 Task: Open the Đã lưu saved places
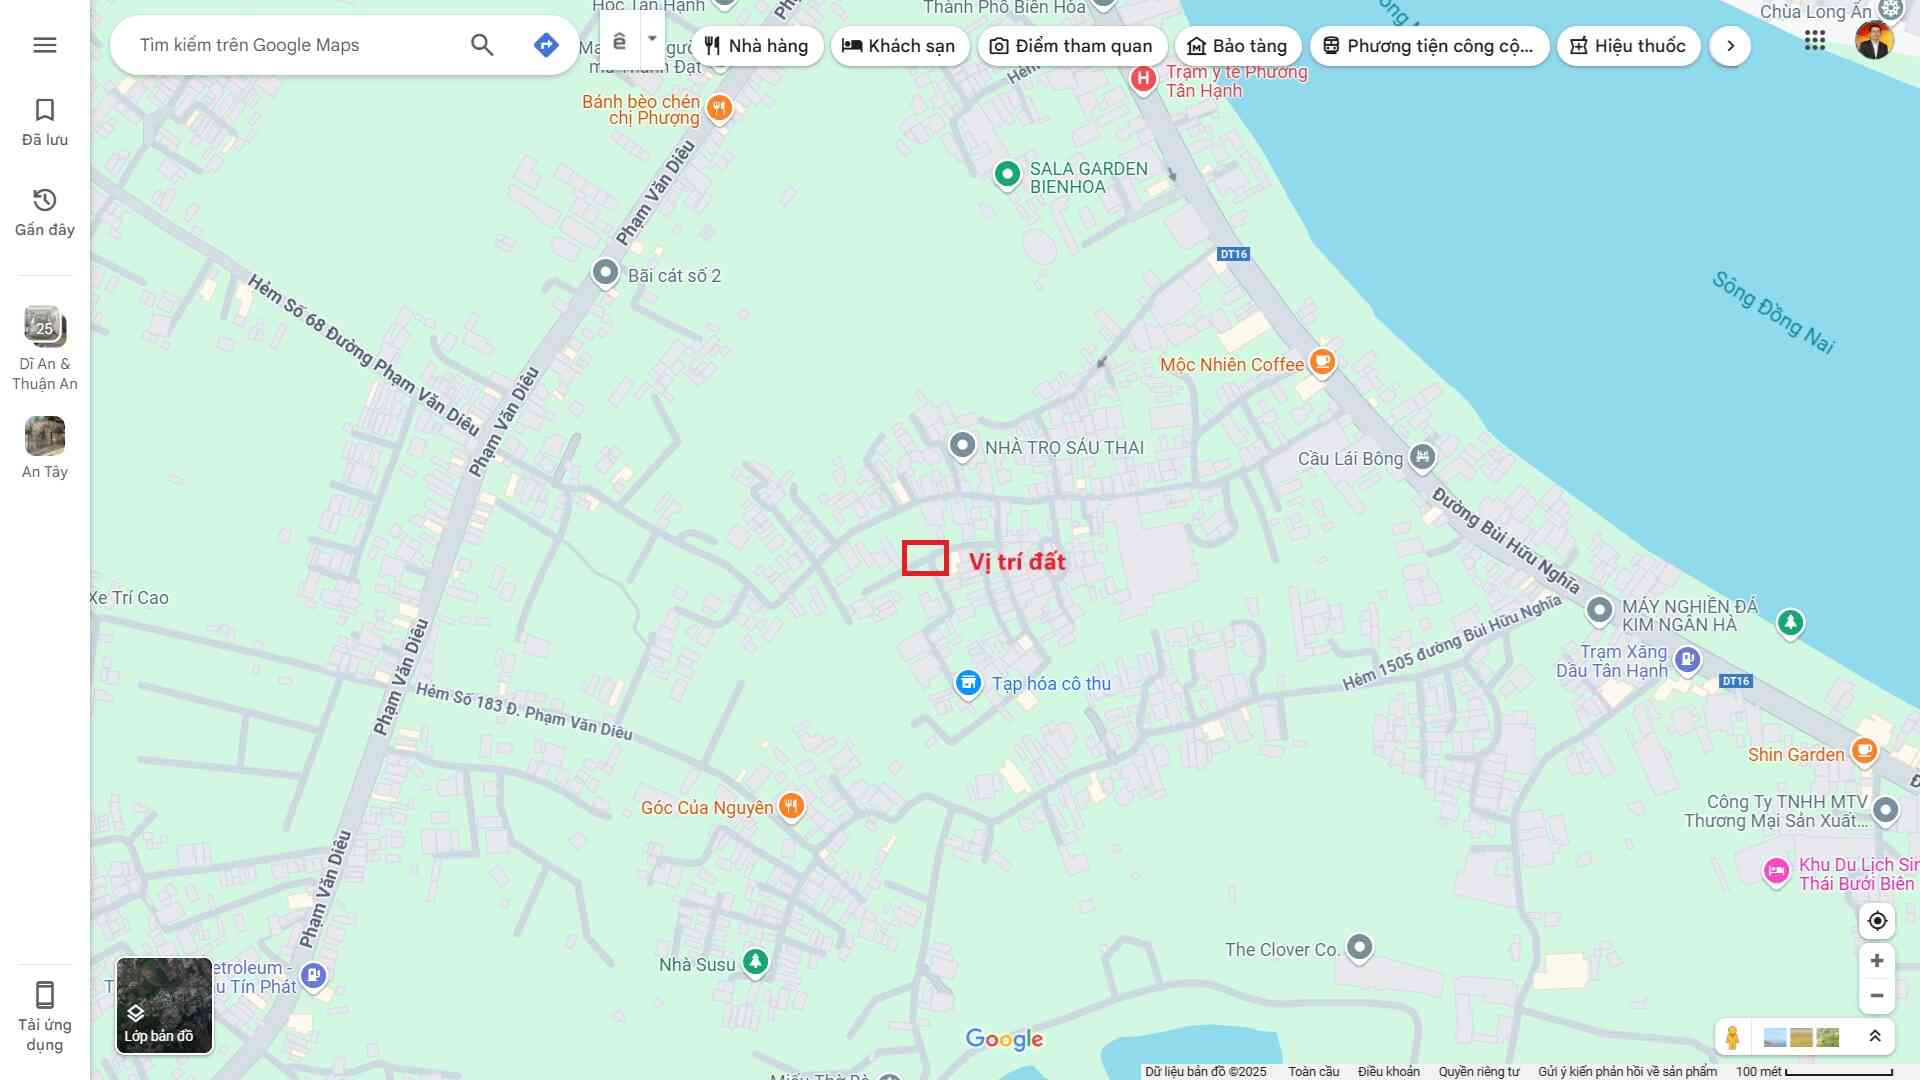click(x=45, y=122)
